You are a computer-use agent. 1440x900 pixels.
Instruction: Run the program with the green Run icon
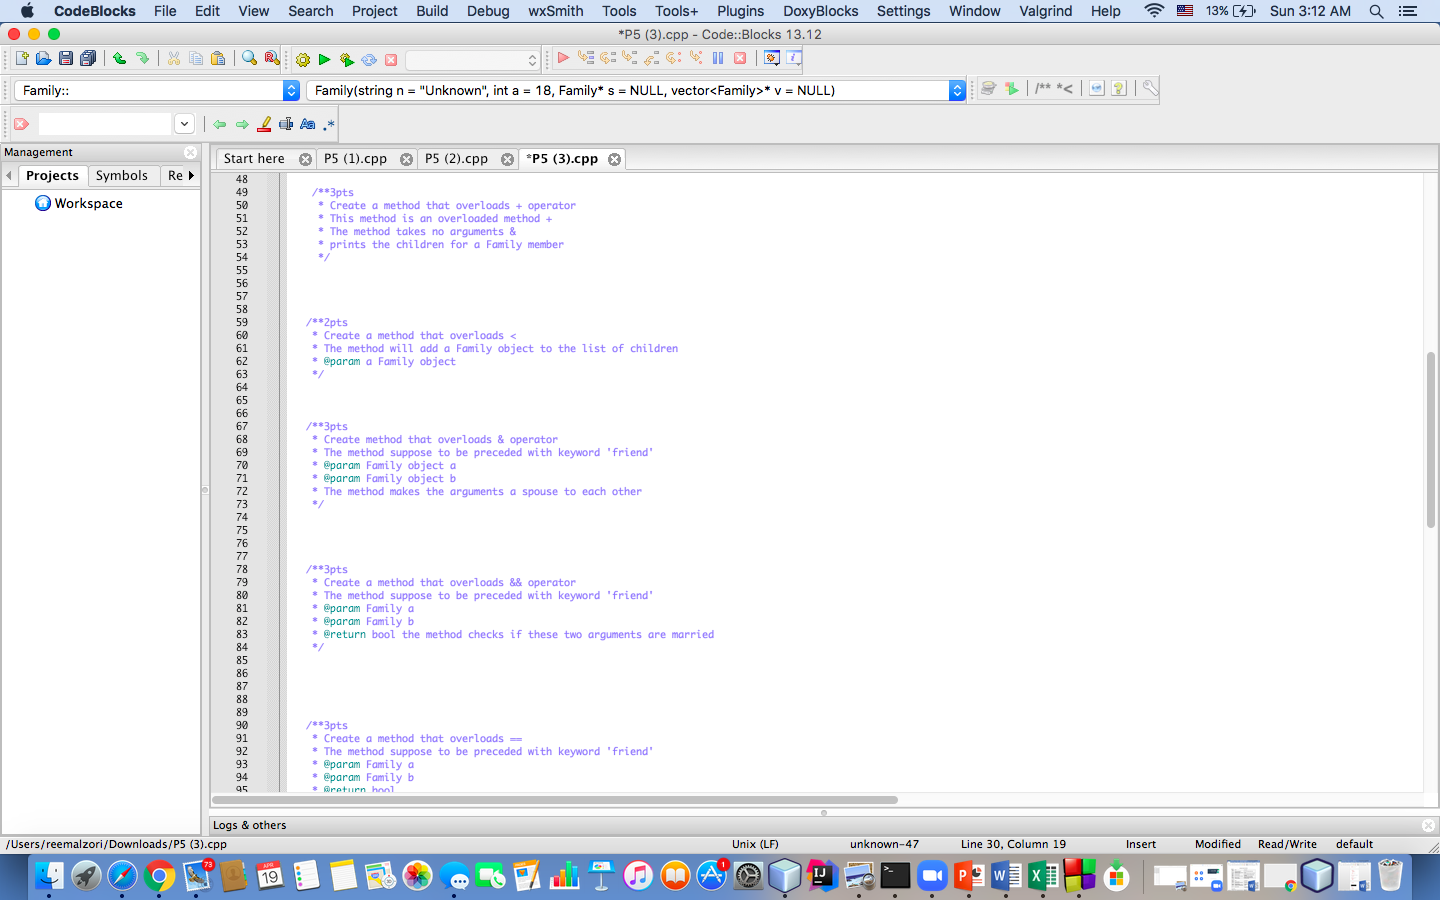(x=324, y=59)
